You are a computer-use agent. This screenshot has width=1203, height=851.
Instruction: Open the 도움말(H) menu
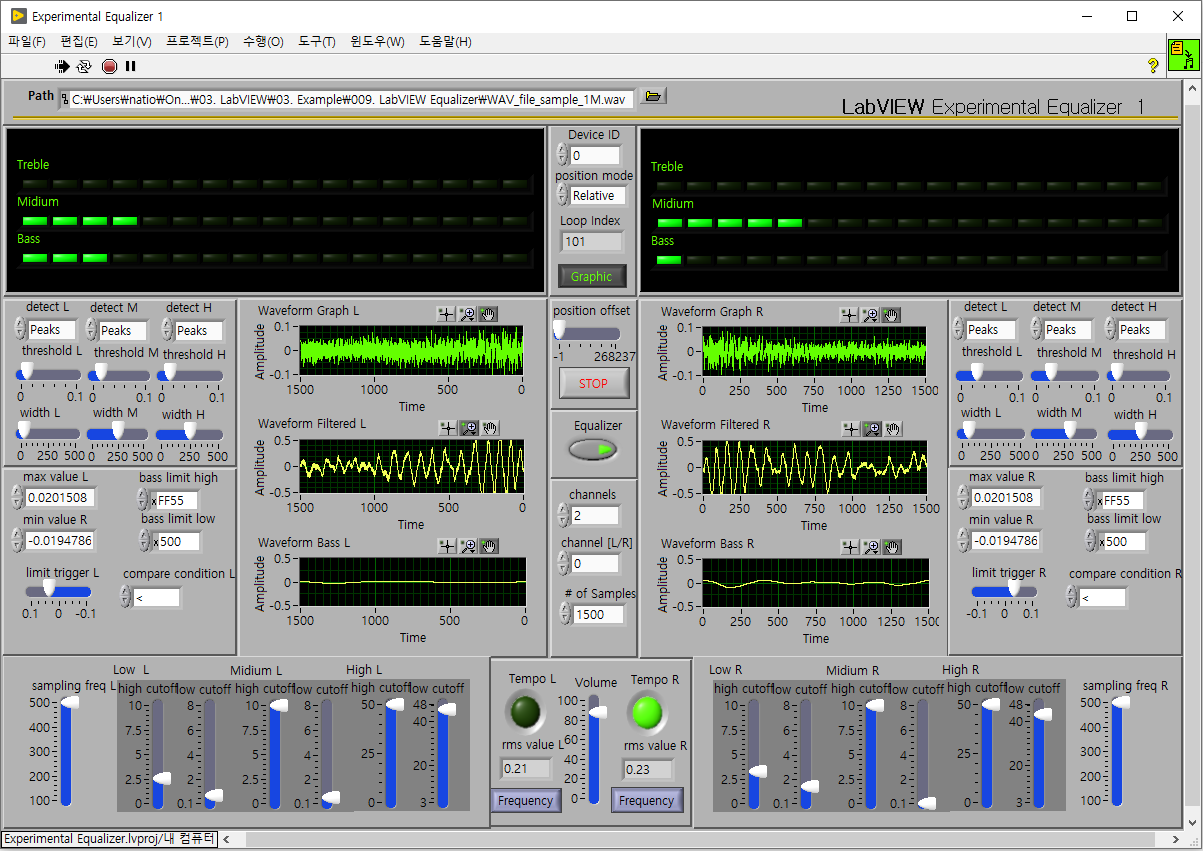click(445, 41)
